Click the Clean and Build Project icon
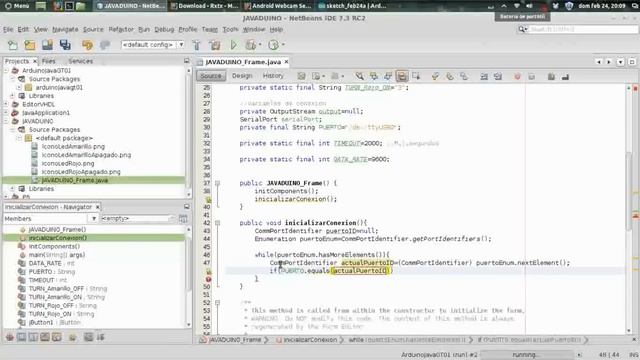 tap(215, 45)
